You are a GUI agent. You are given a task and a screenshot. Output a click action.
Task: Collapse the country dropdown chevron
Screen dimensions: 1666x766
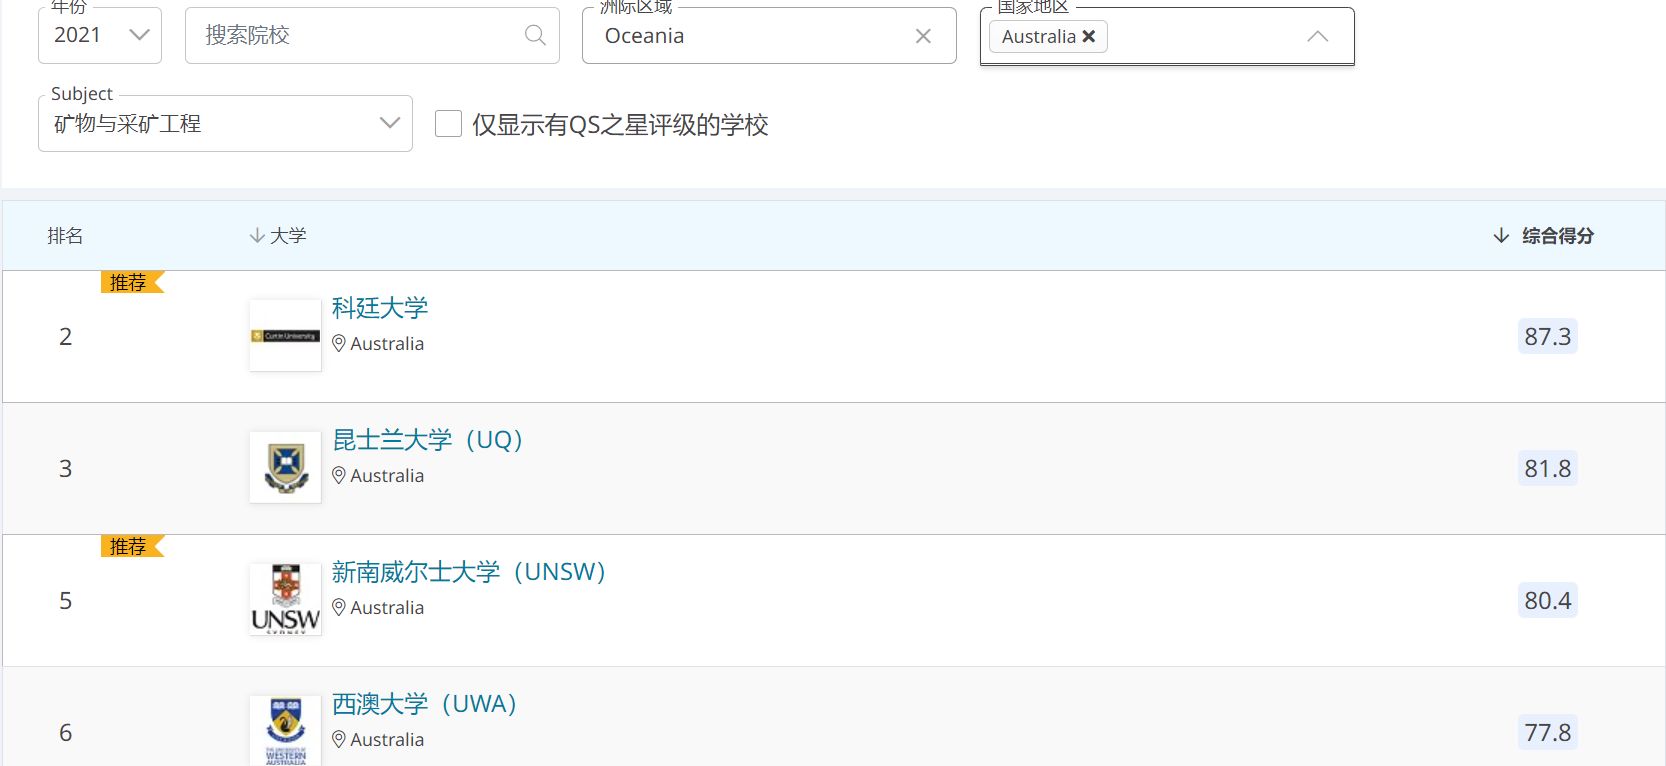(x=1318, y=36)
